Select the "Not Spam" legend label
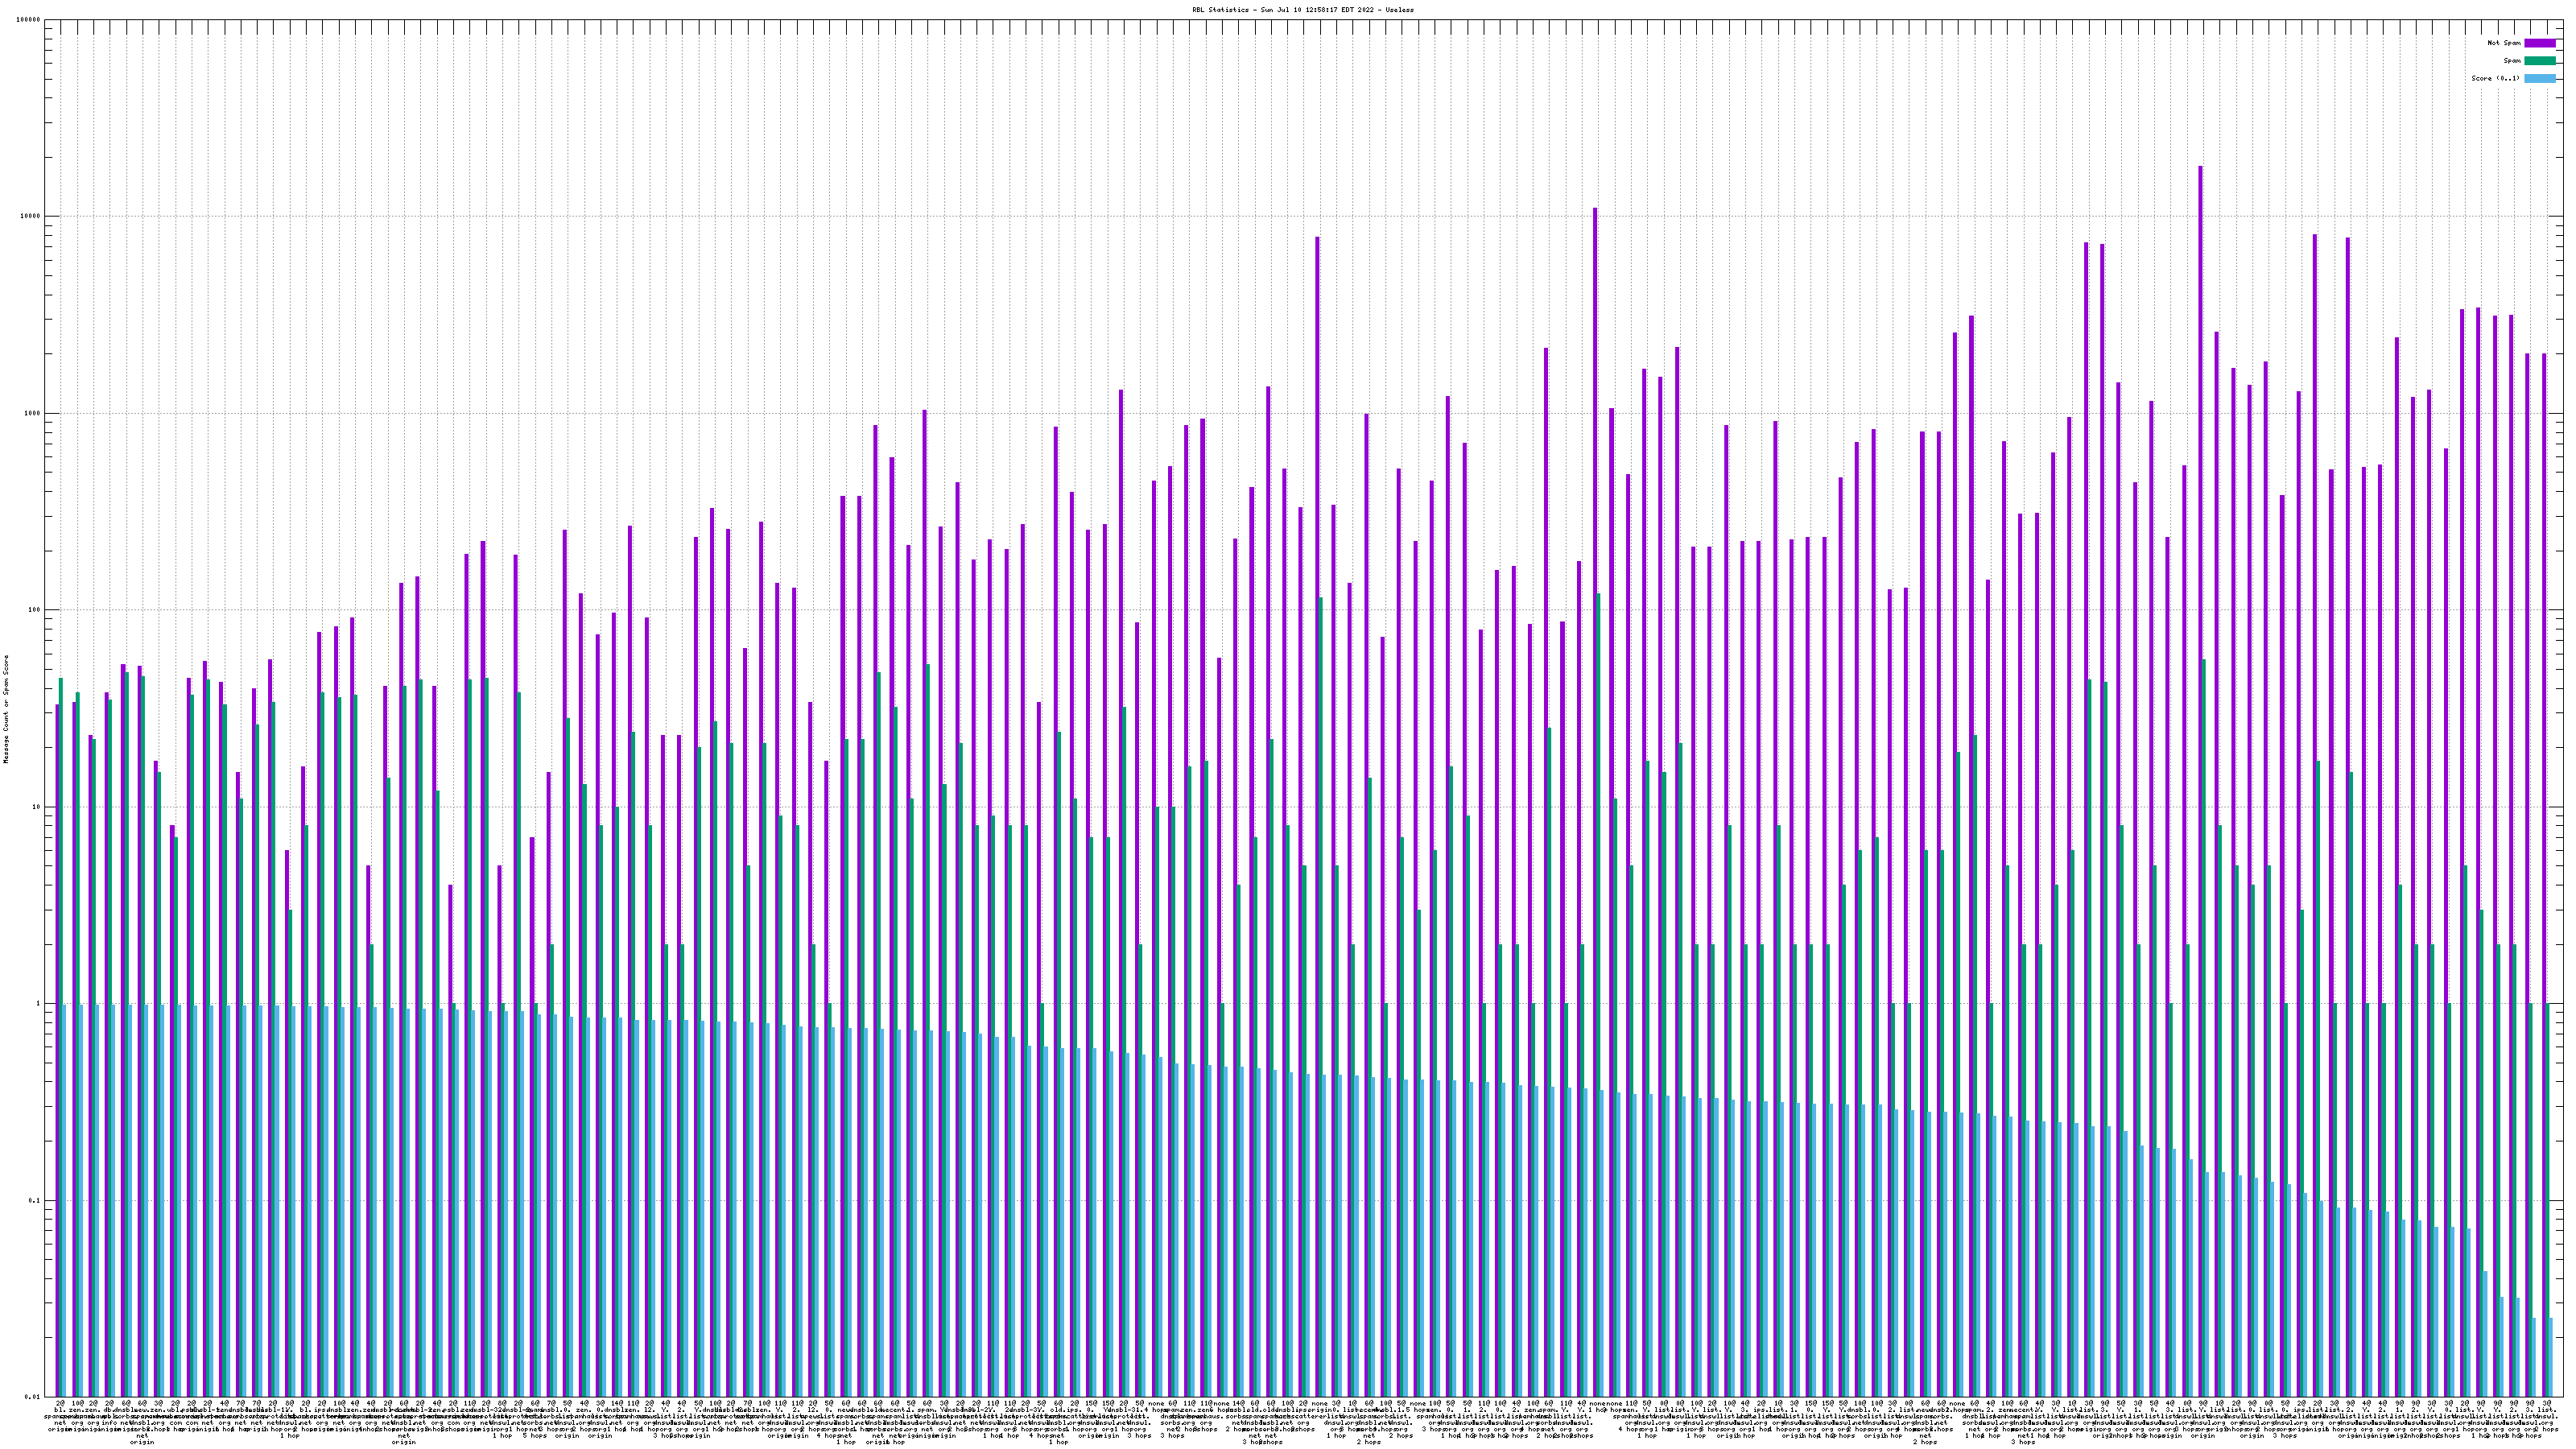2576x1449 pixels. [2504, 43]
